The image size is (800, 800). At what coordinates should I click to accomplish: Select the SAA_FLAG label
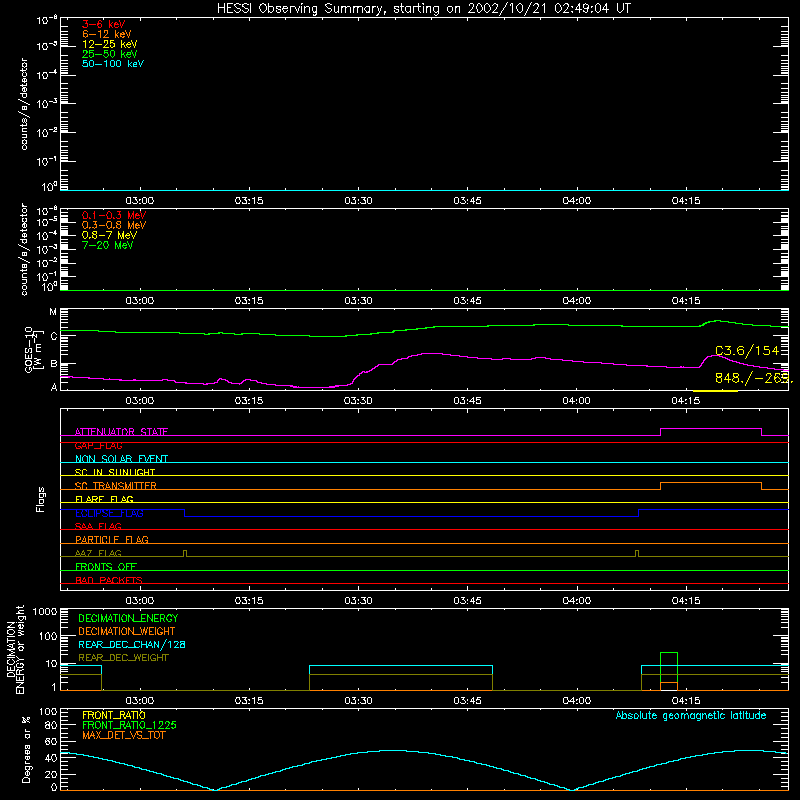[x=98, y=527]
